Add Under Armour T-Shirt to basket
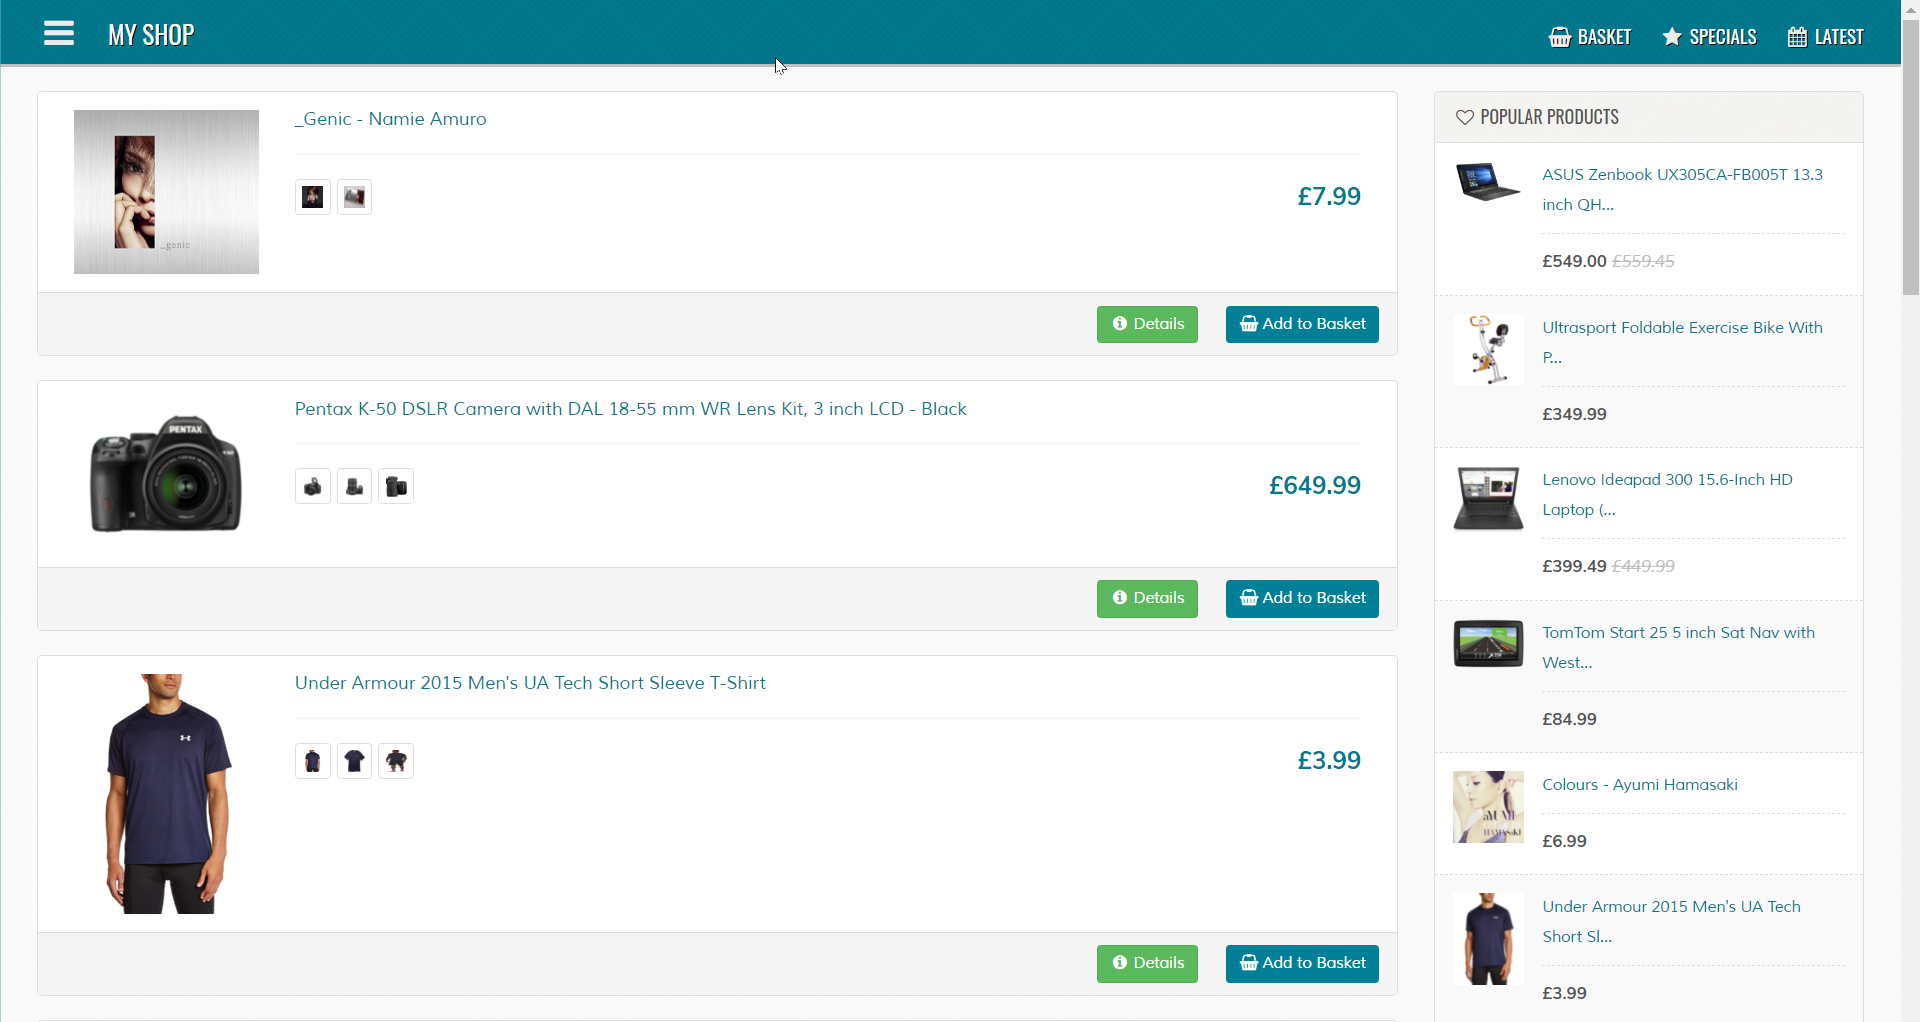 1302,963
